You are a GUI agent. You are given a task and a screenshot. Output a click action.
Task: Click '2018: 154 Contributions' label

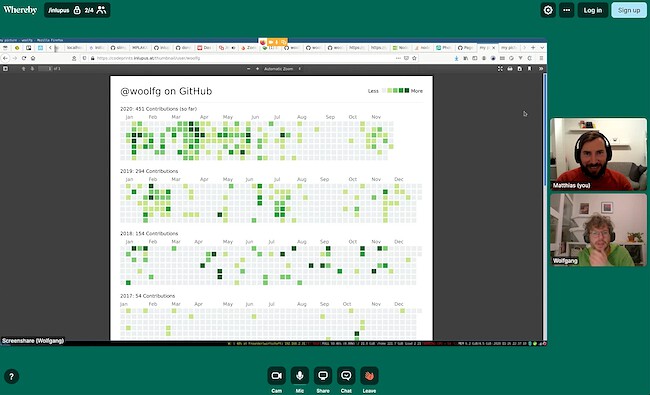pos(149,233)
